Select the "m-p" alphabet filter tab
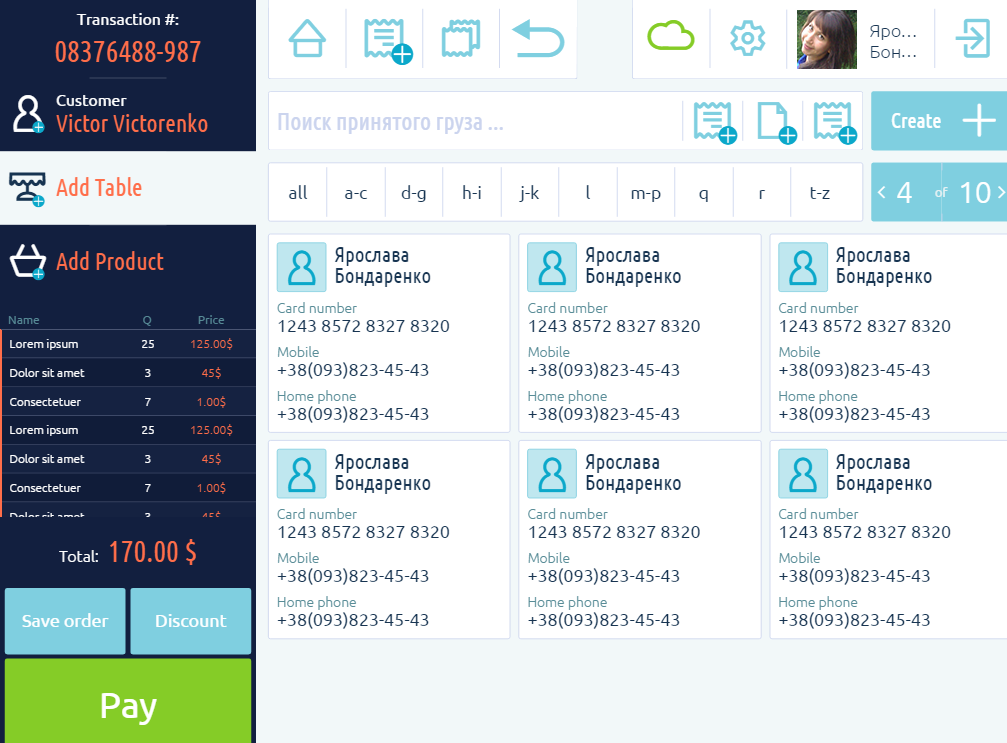 (646, 193)
